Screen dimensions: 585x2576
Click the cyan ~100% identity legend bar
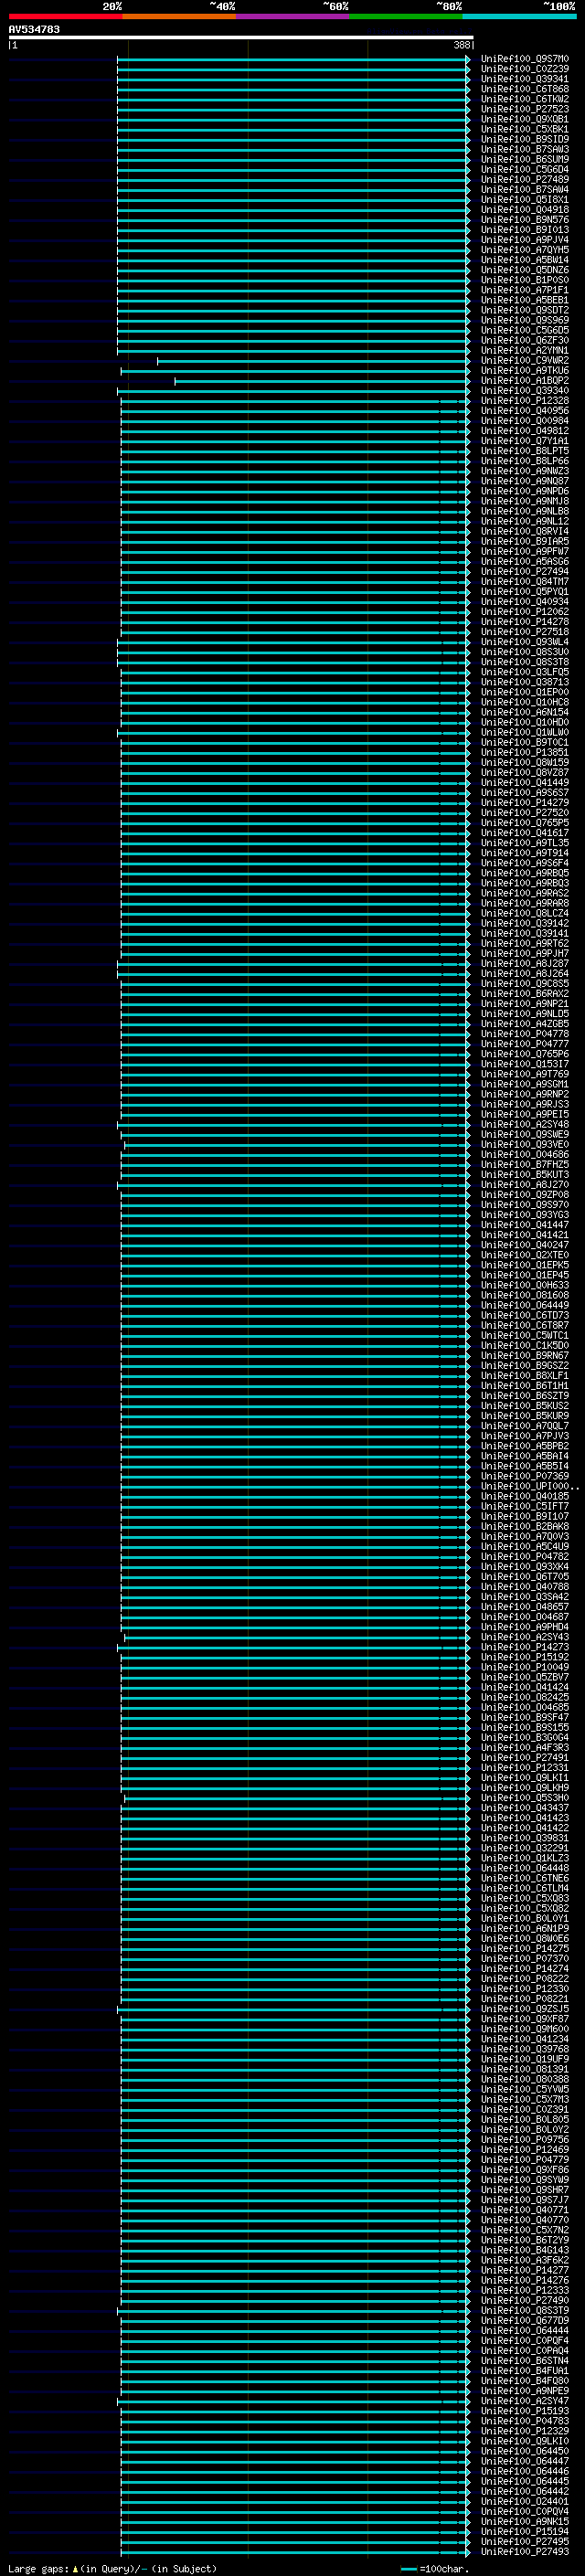click(519, 16)
